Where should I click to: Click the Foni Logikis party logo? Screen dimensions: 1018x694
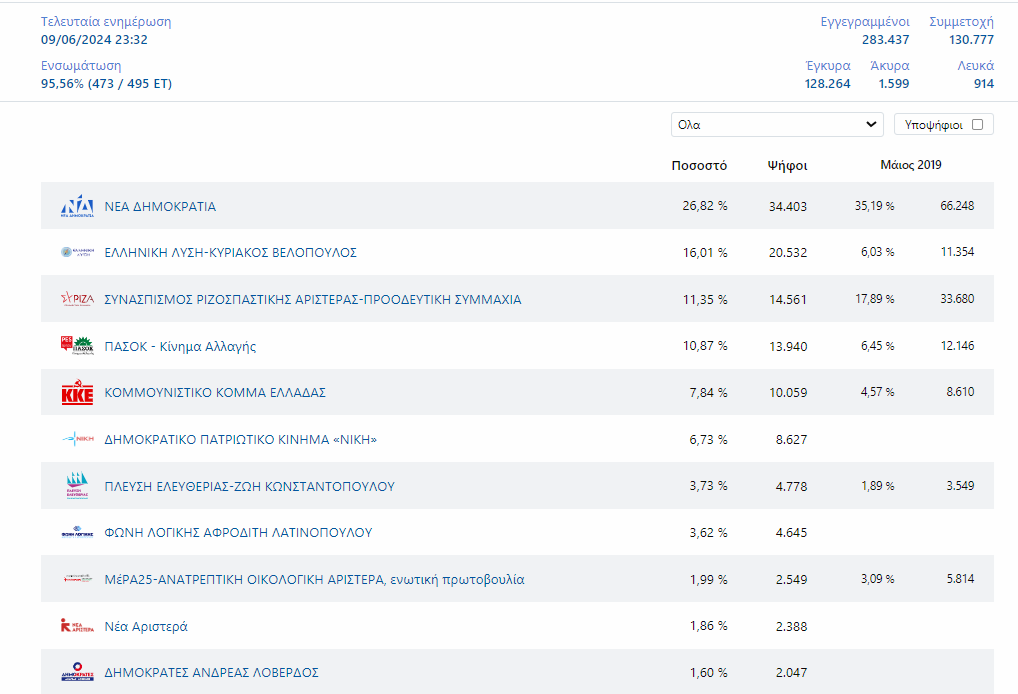pos(77,532)
